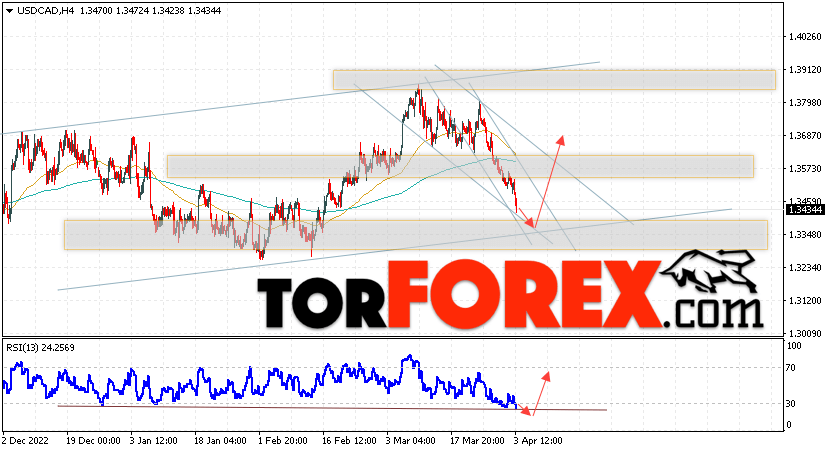This screenshot has height=452, width=829.
Task: Click the 3 Apr 12:00 date label
Action: coord(538,441)
